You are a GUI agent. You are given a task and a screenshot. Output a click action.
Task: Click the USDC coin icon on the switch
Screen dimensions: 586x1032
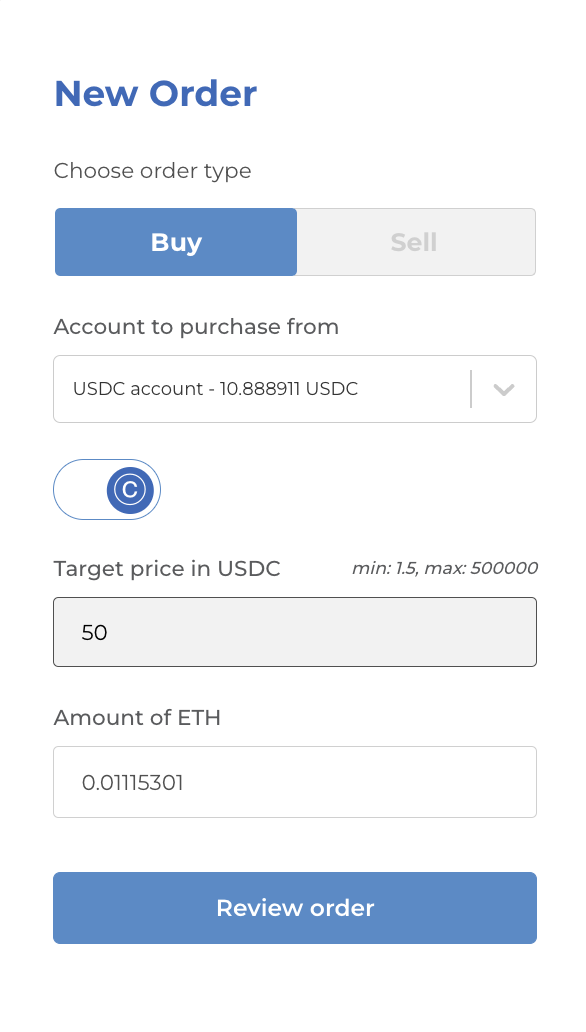(130, 490)
